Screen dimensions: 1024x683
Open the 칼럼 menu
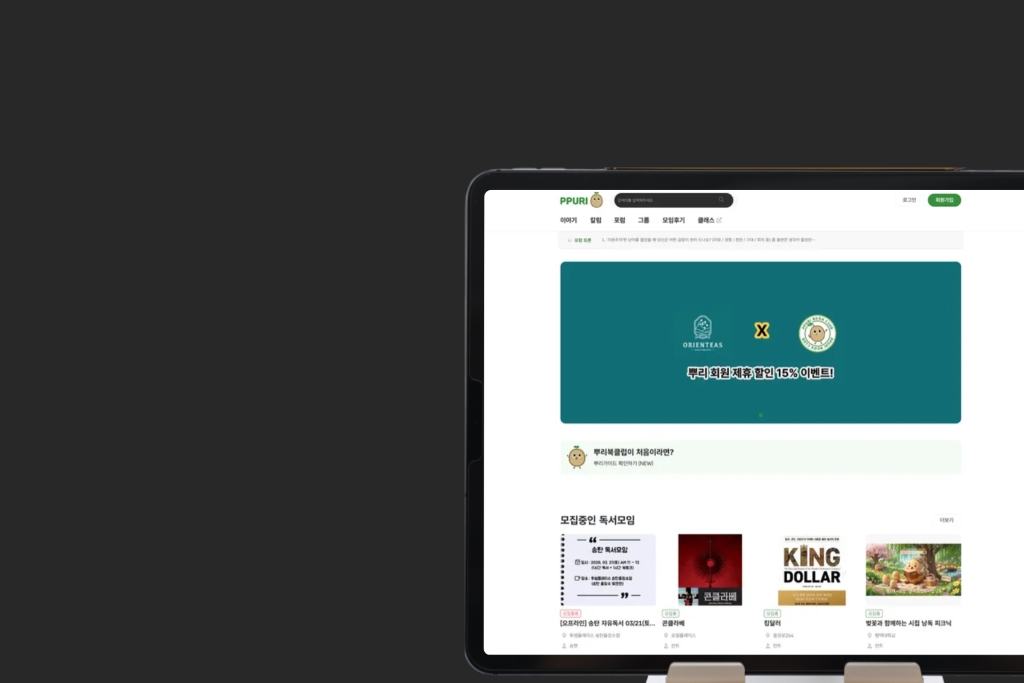point(596,220)
